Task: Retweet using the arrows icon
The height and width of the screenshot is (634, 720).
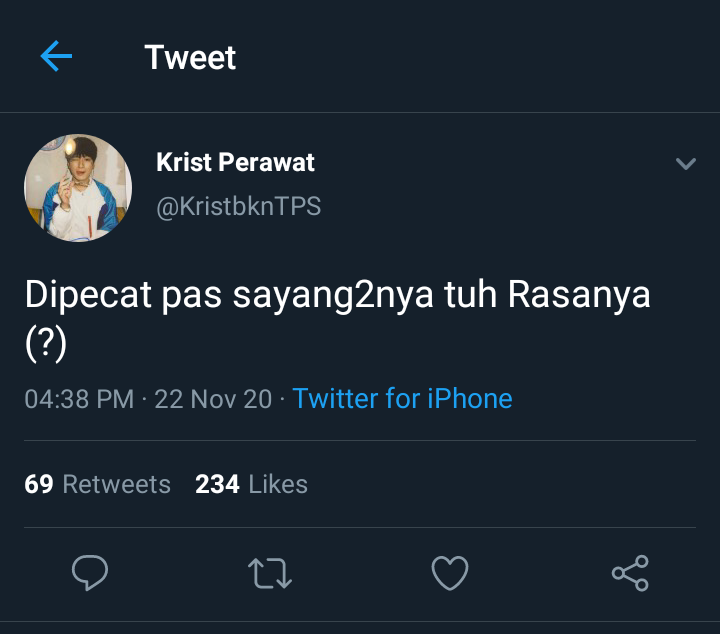Action: coord(270,573)
